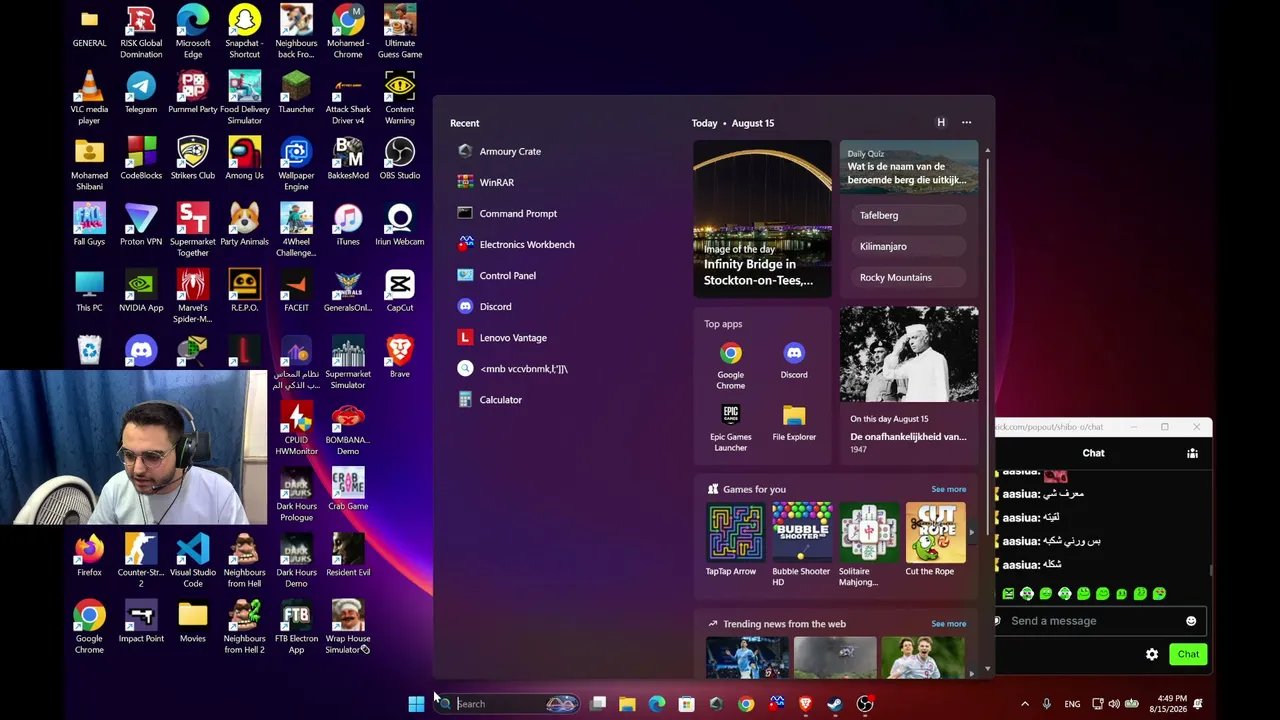Select the NVIDIA App desktop icon
Screen dimensions: 1280x720
141,291
